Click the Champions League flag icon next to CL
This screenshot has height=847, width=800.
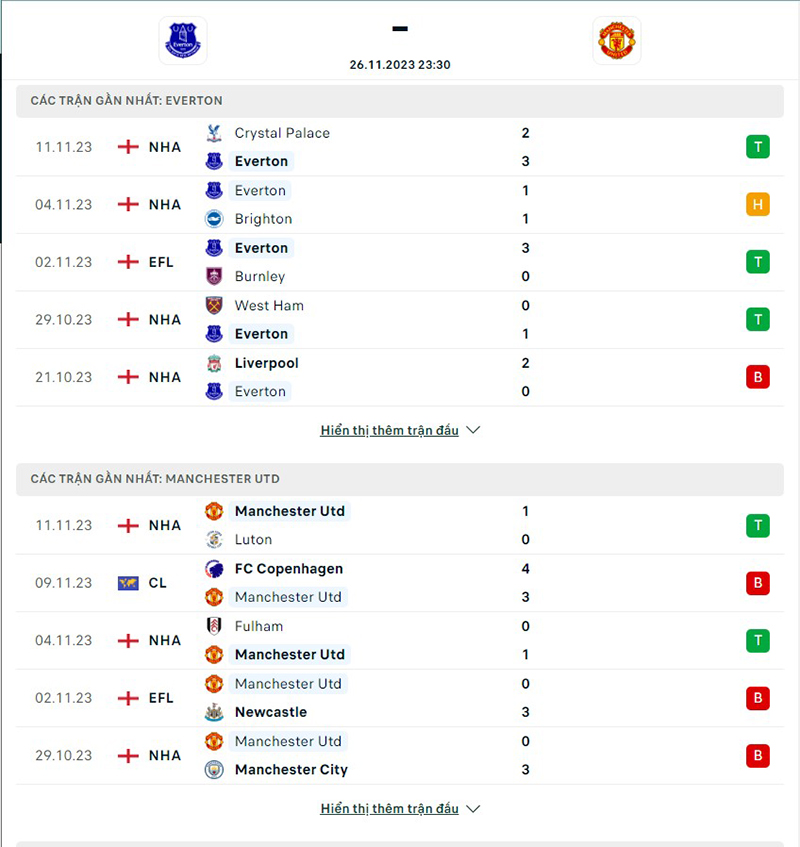[x=128, y=583]
